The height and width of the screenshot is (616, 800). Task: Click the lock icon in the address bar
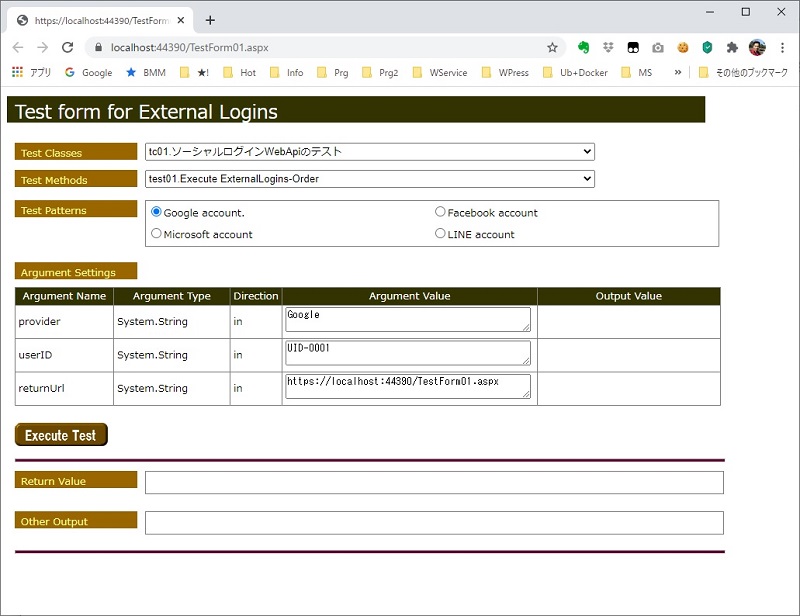pyautogui.click(x=98, y=47)
